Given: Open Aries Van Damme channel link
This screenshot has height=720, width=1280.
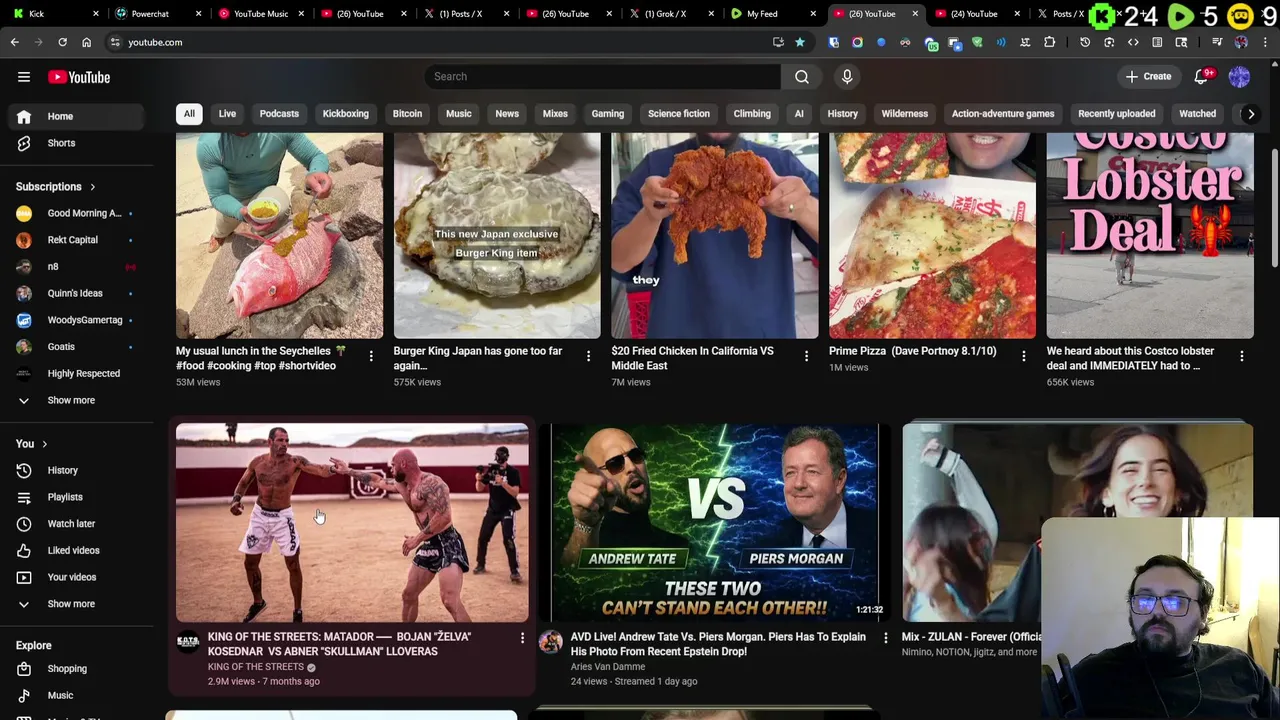Looking at the screenshot, I should point(608,667).
